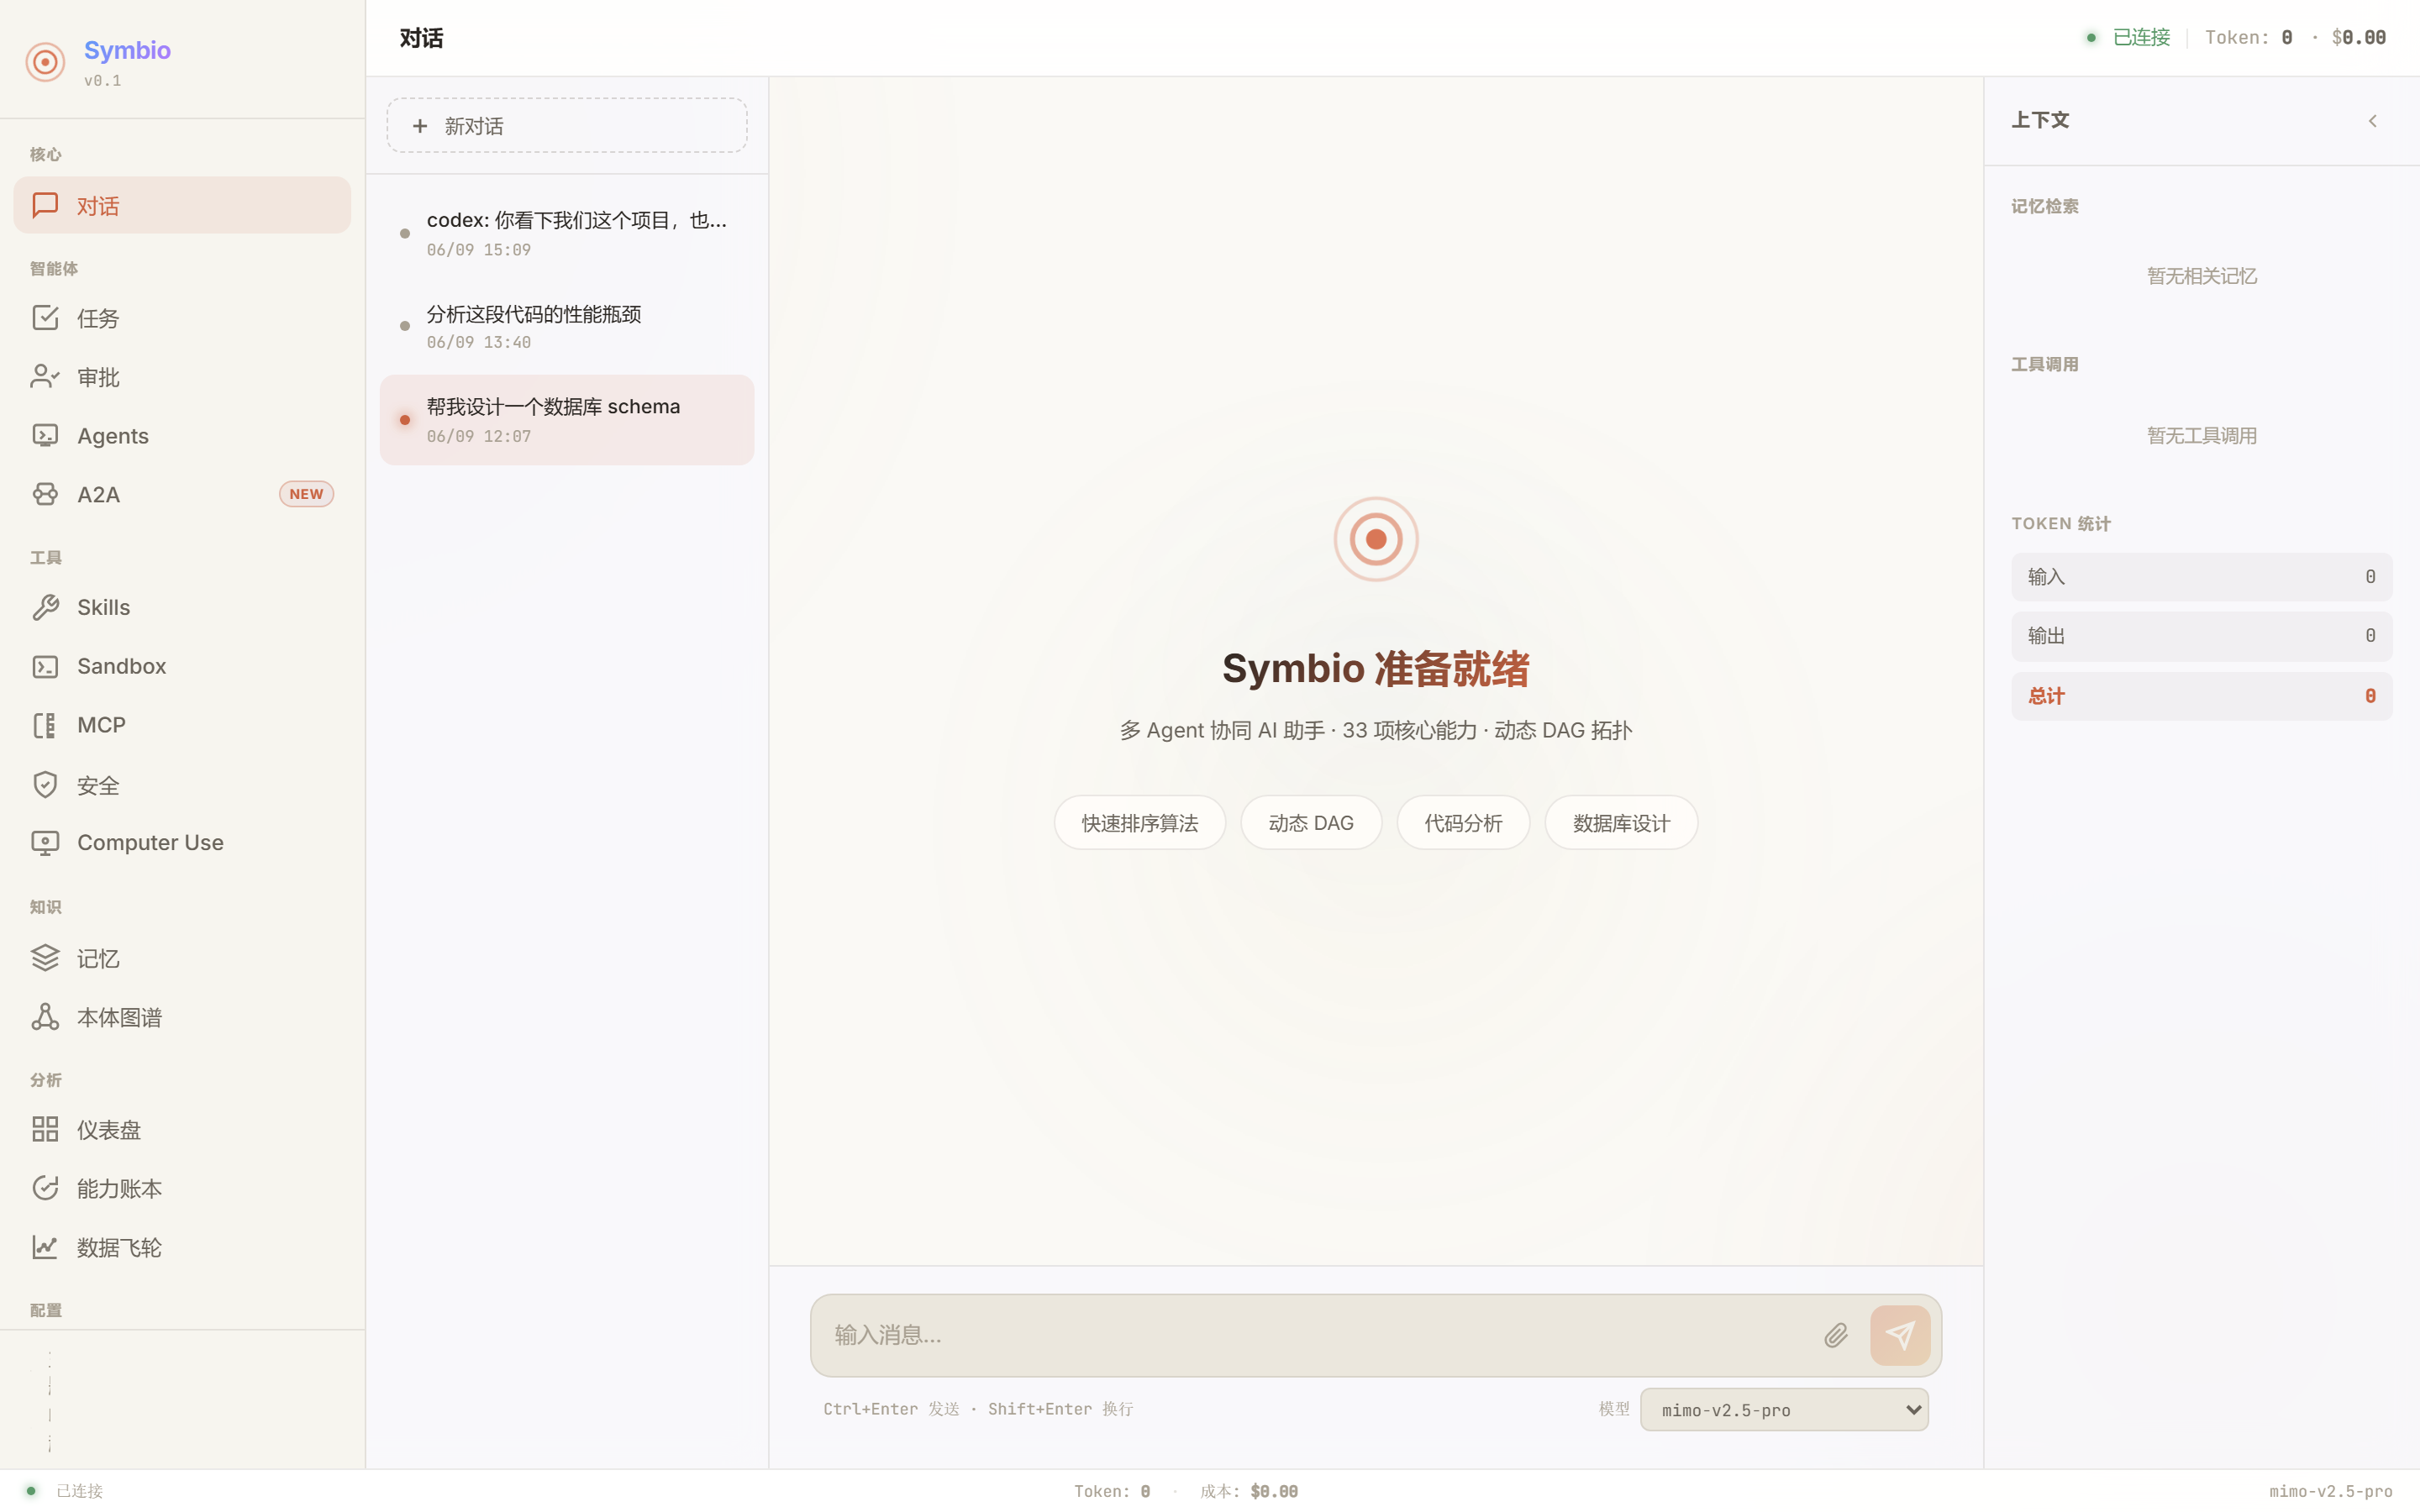Click the 总计 token total row

tap(2202, 696)
